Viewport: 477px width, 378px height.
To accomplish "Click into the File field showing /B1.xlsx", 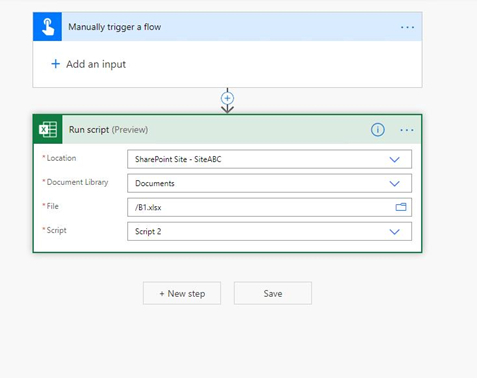I will coord(269,207).
